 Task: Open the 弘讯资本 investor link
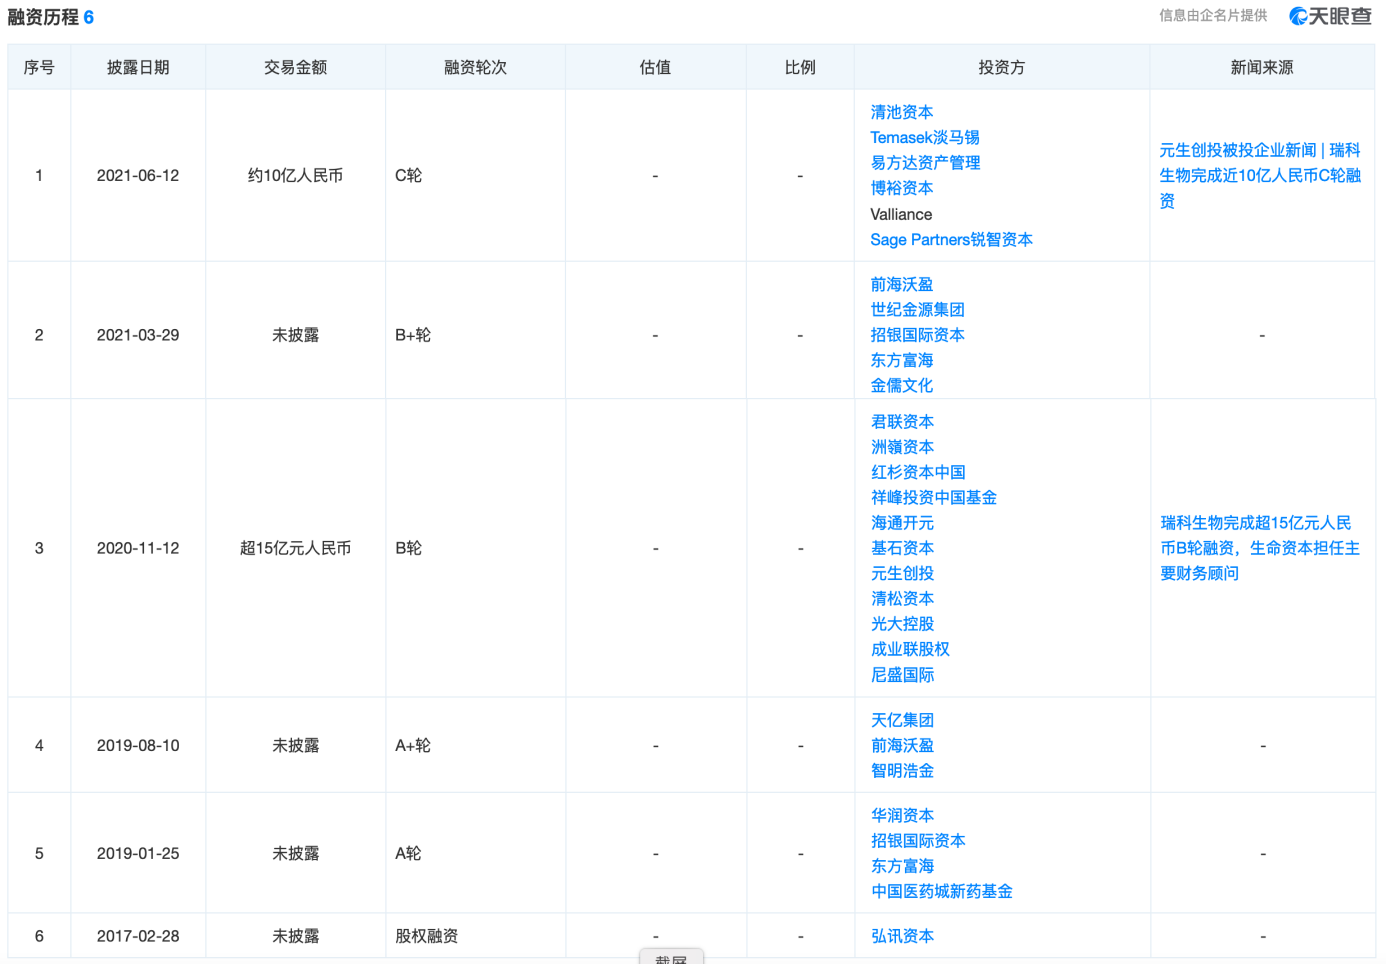click(x=902, y=936)
